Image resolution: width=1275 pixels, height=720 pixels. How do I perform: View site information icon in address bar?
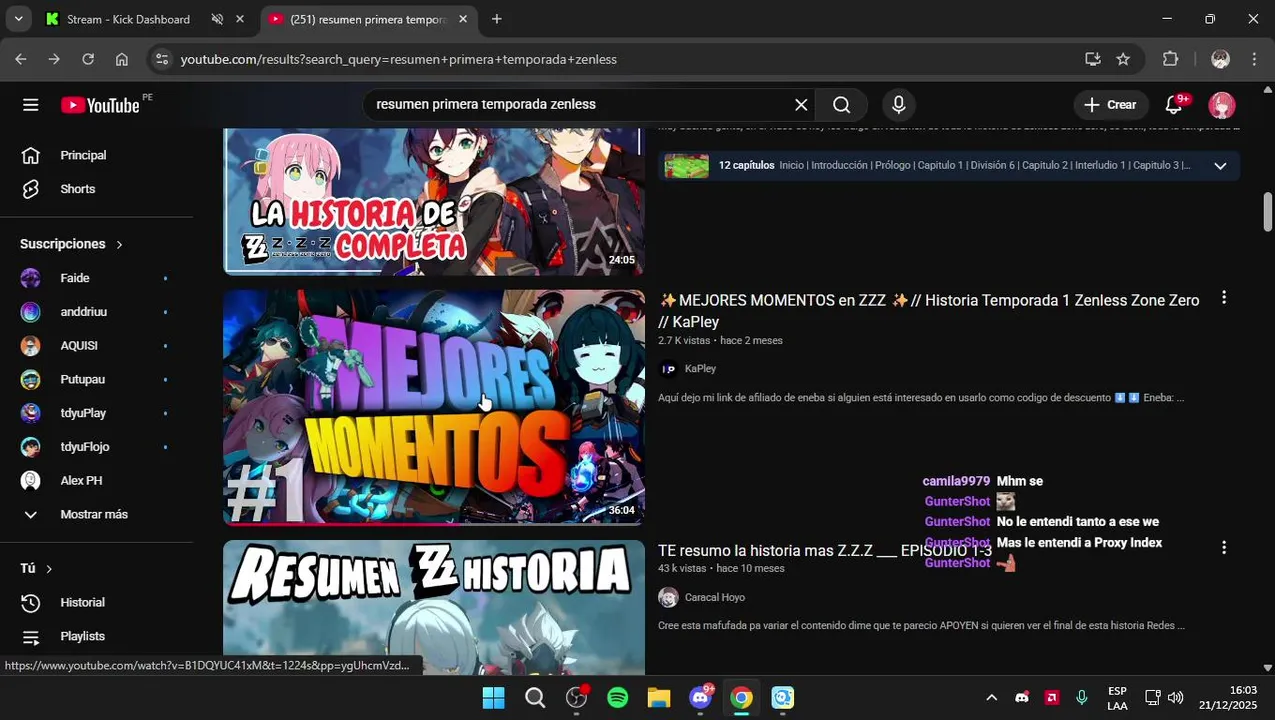click(x=162, y=59)
